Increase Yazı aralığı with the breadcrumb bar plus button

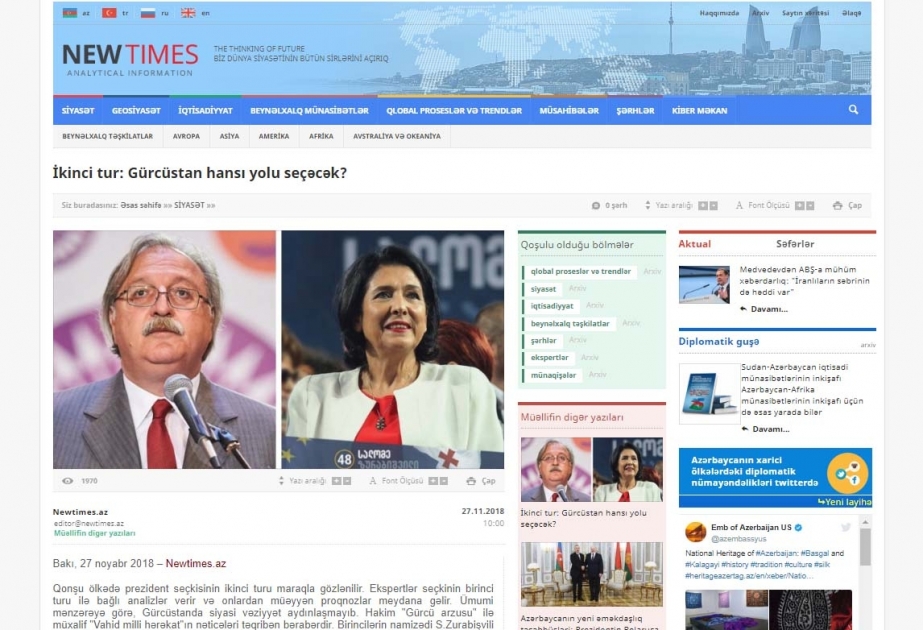[703, 205]
